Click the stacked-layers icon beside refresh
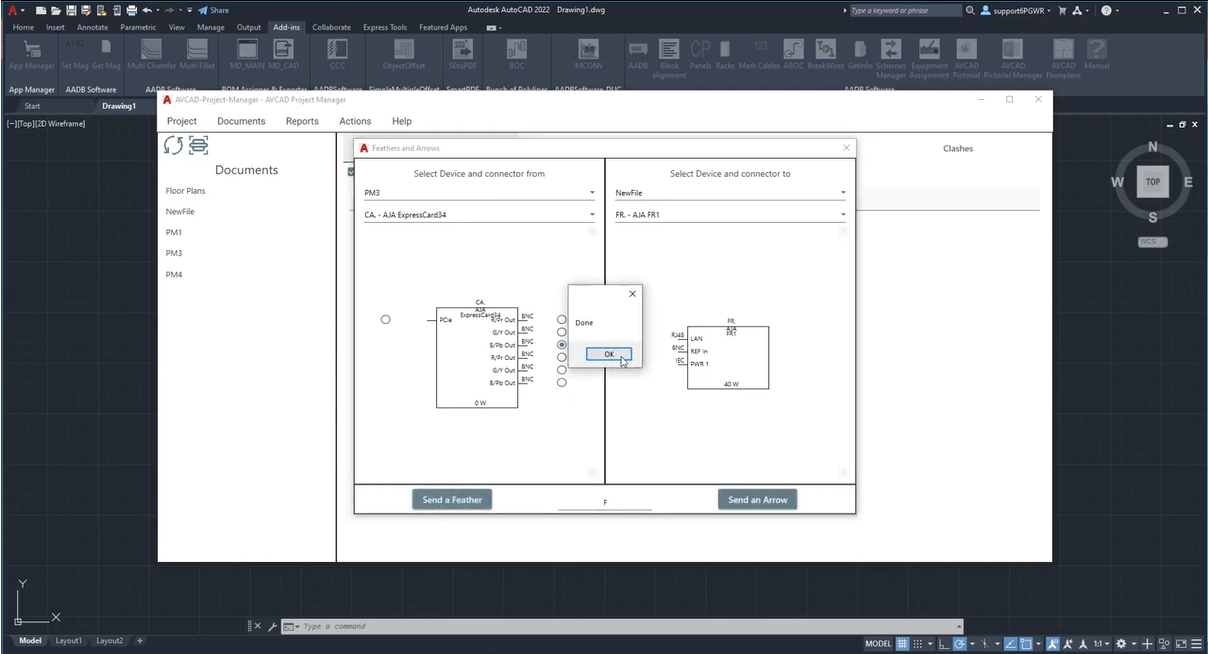1208x654 pixels. click(198, 146)
